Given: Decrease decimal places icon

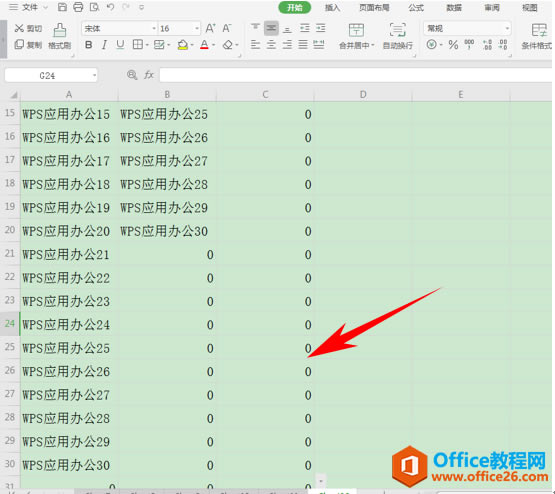Looking at the screenshot, I should point(503,45).
